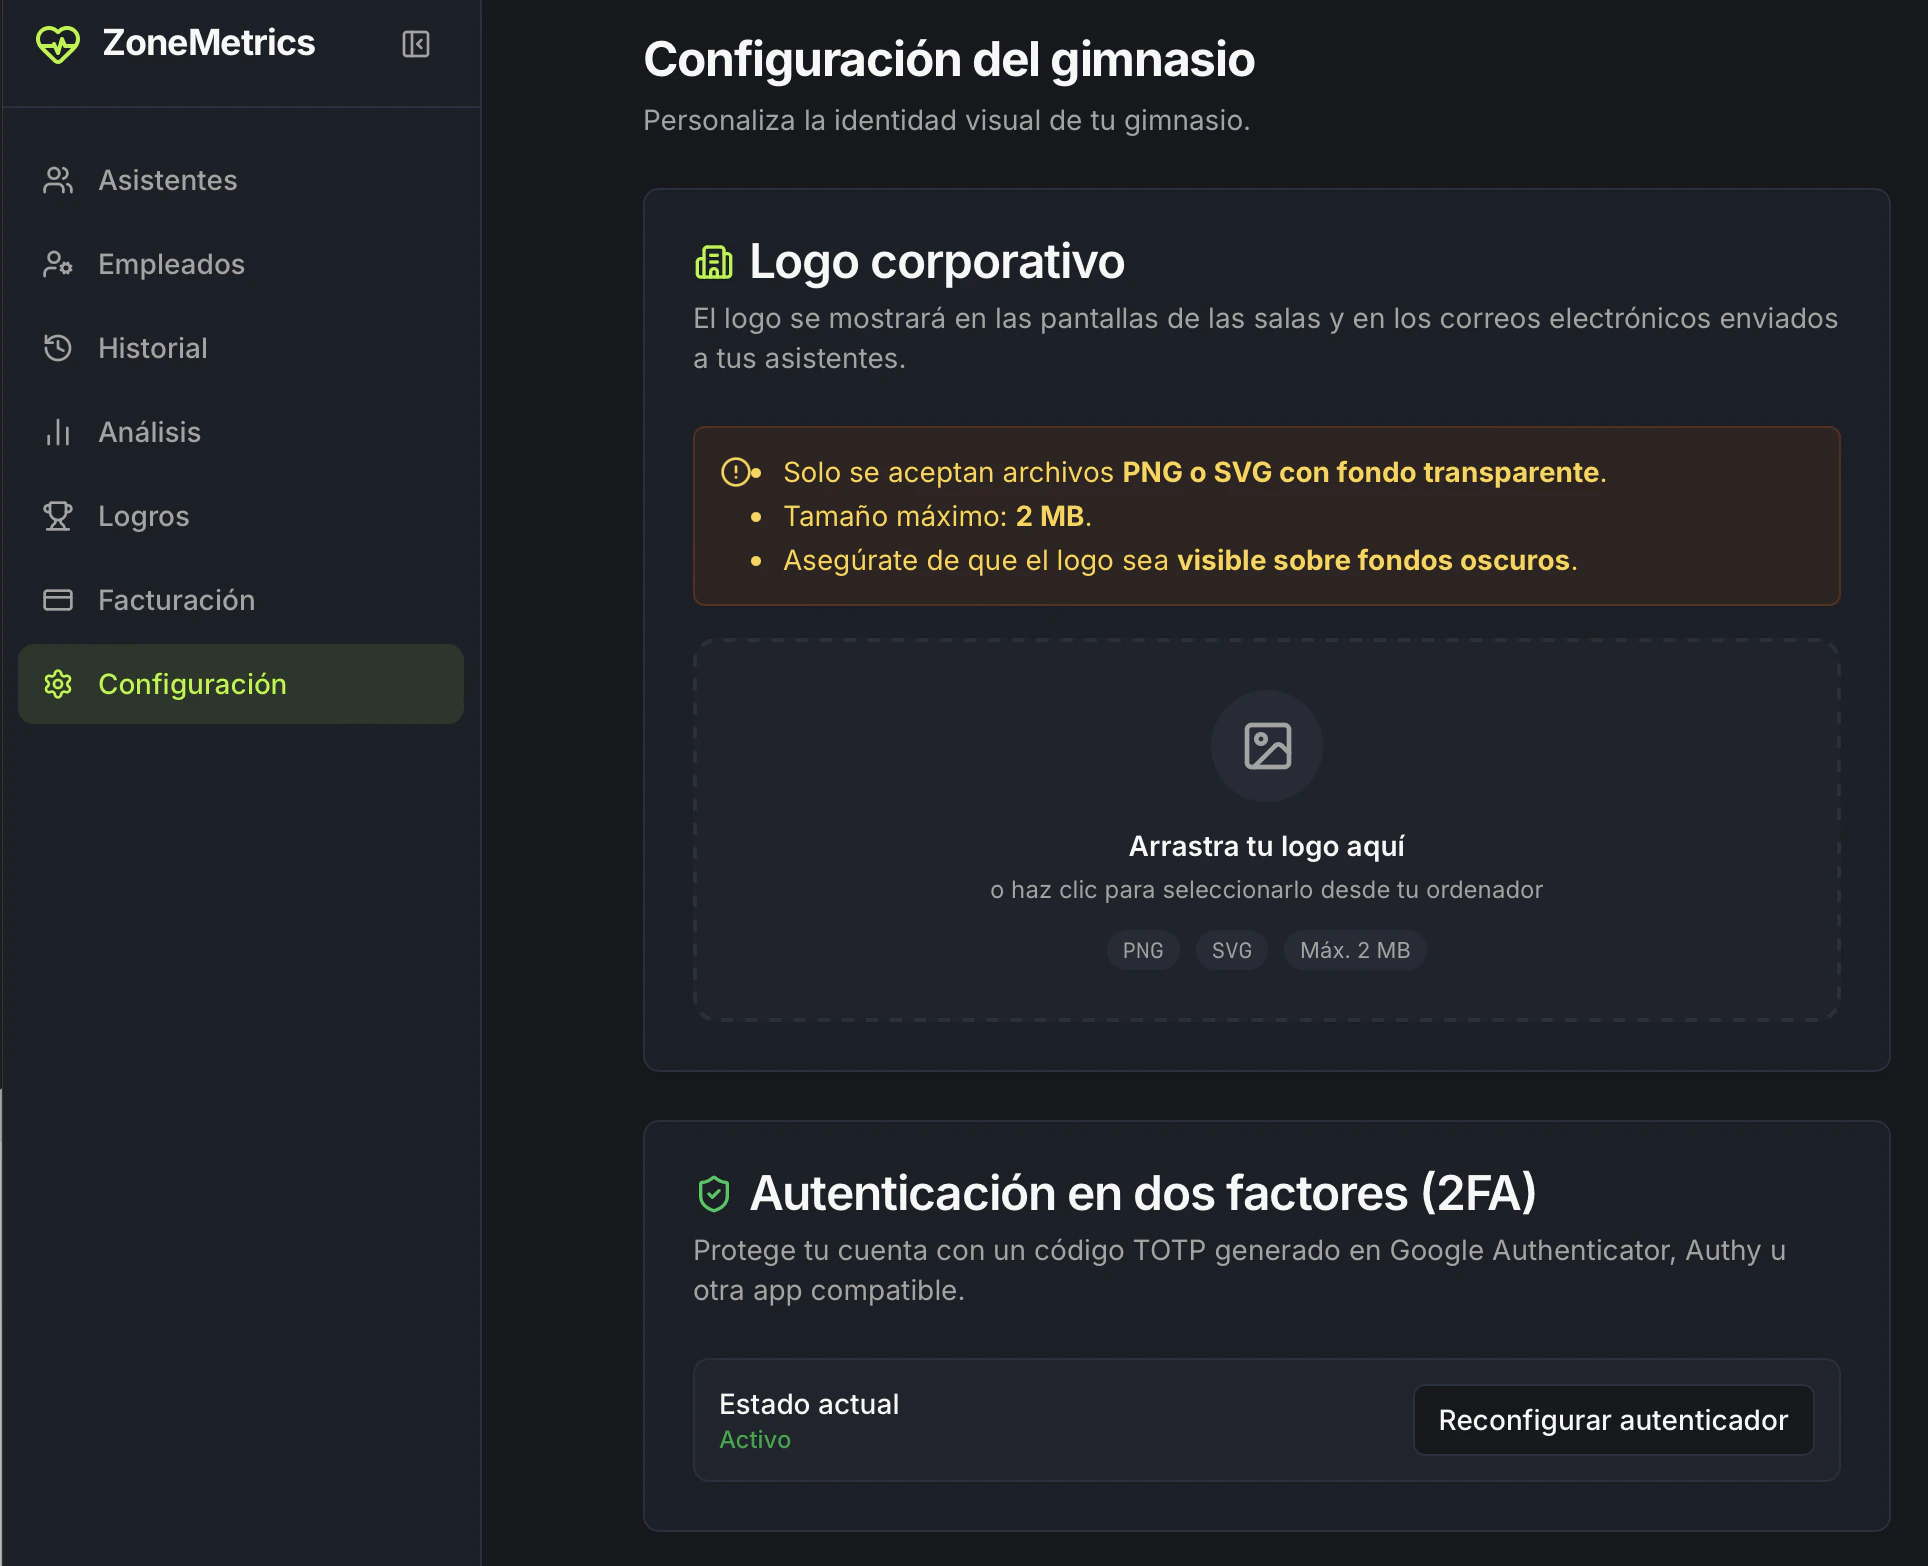Click the ZoneMetrics heart logo icon

[x=58, y=44]
